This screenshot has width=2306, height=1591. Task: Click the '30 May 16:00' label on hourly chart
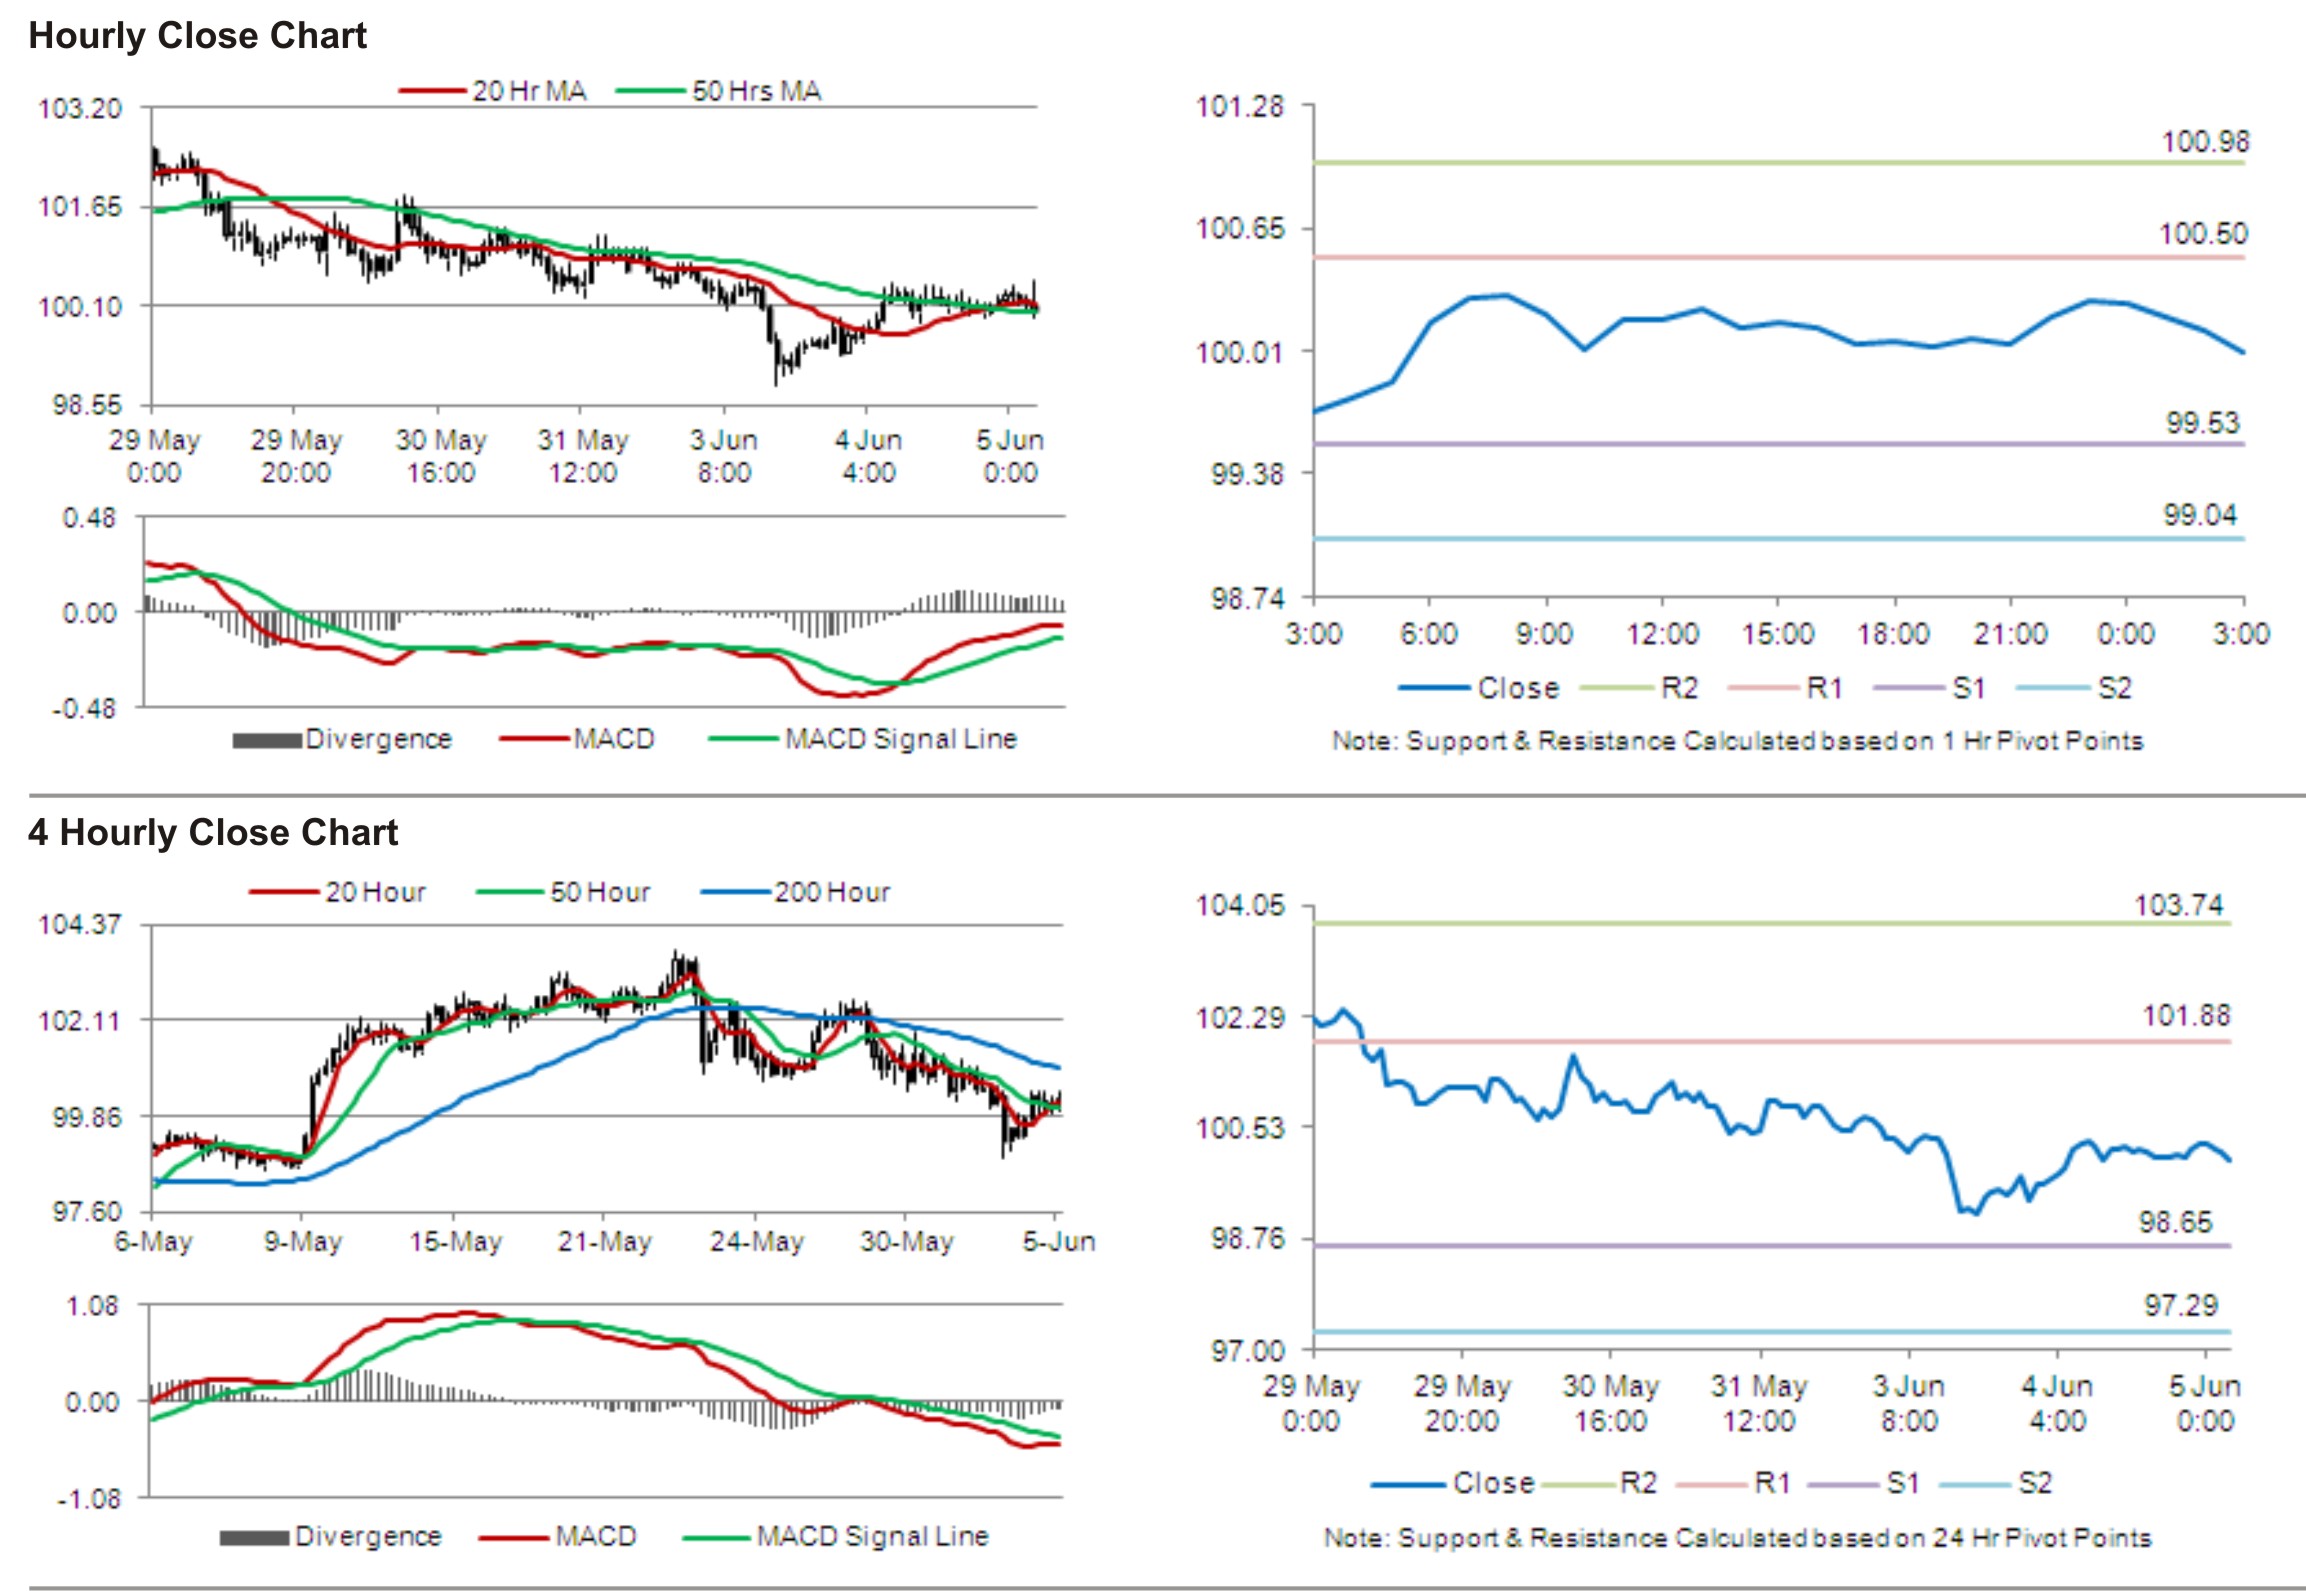click(x=441, y=456)
